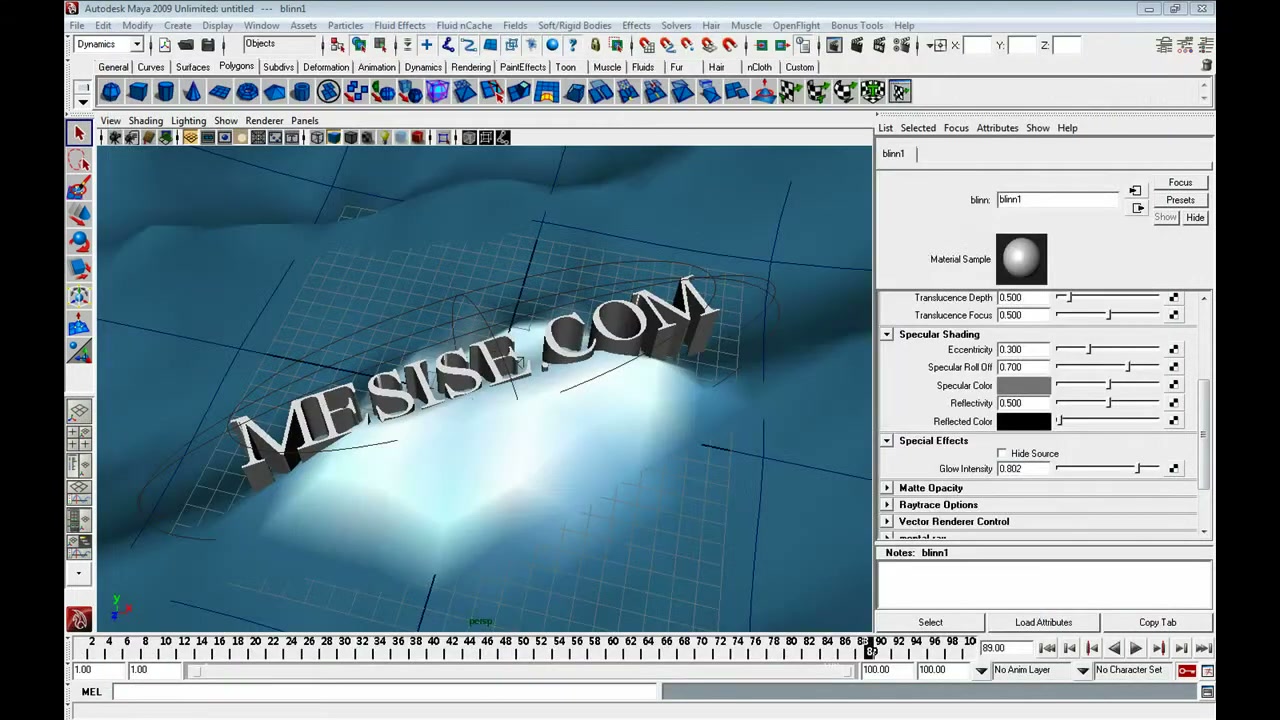Open the viewport Shading menu
This screenshot has width=1280, height=720.
[x=145, y=121]
